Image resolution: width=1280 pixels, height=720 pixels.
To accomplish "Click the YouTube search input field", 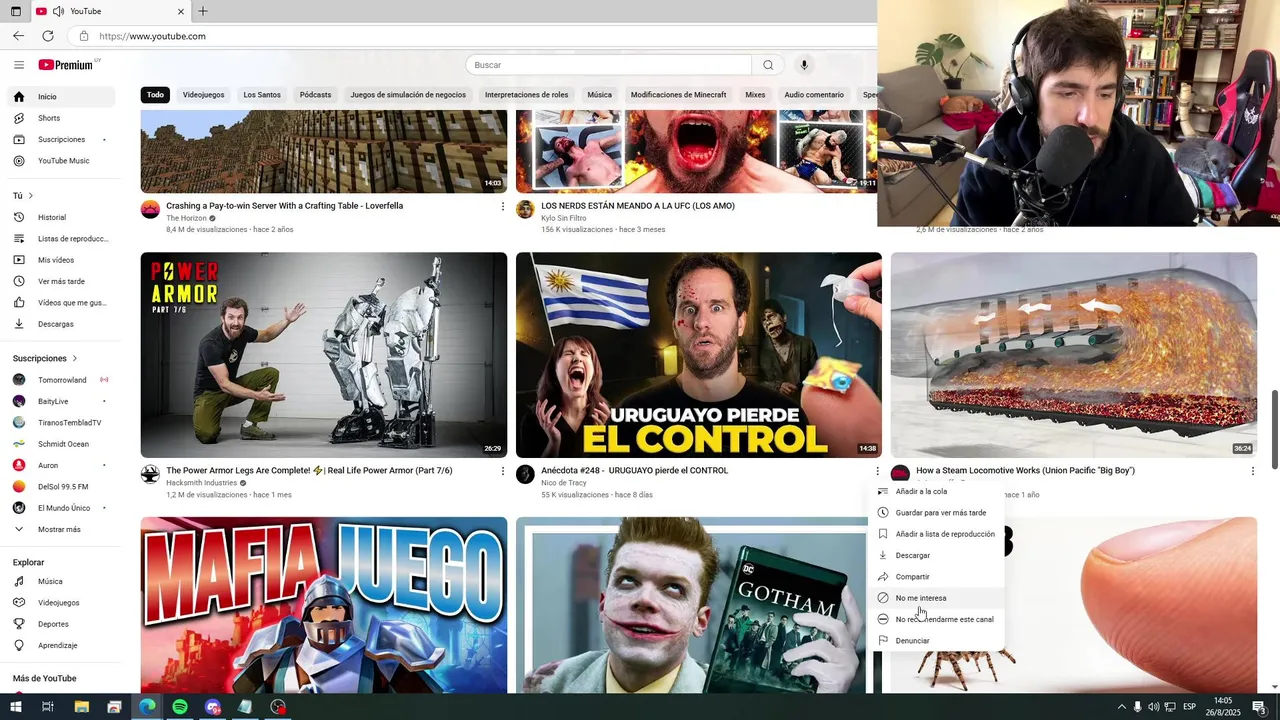I will [608, 65].
